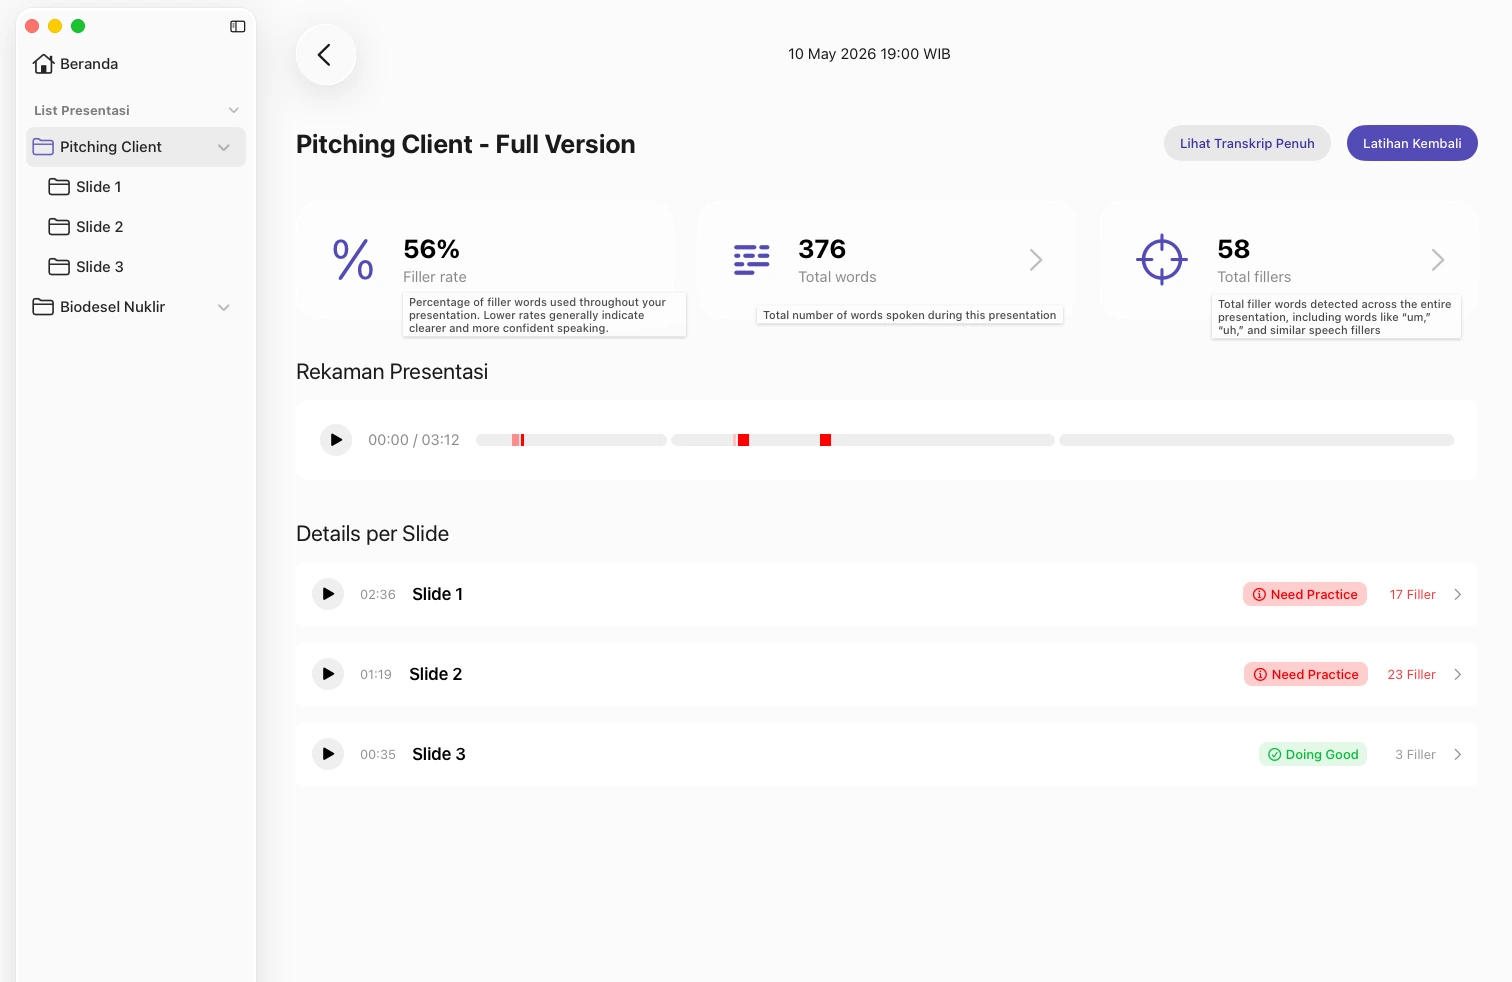
Task: Play the Slide 1 recording
Action: [x=328, y=594]
